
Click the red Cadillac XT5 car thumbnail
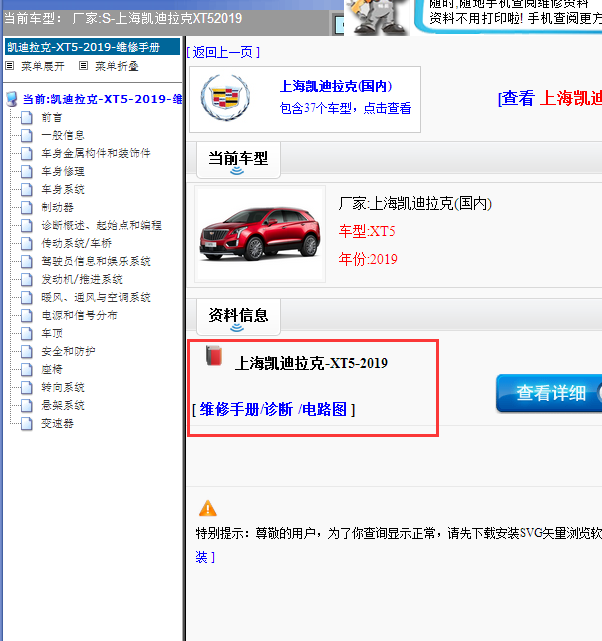[x=260, y=234]
